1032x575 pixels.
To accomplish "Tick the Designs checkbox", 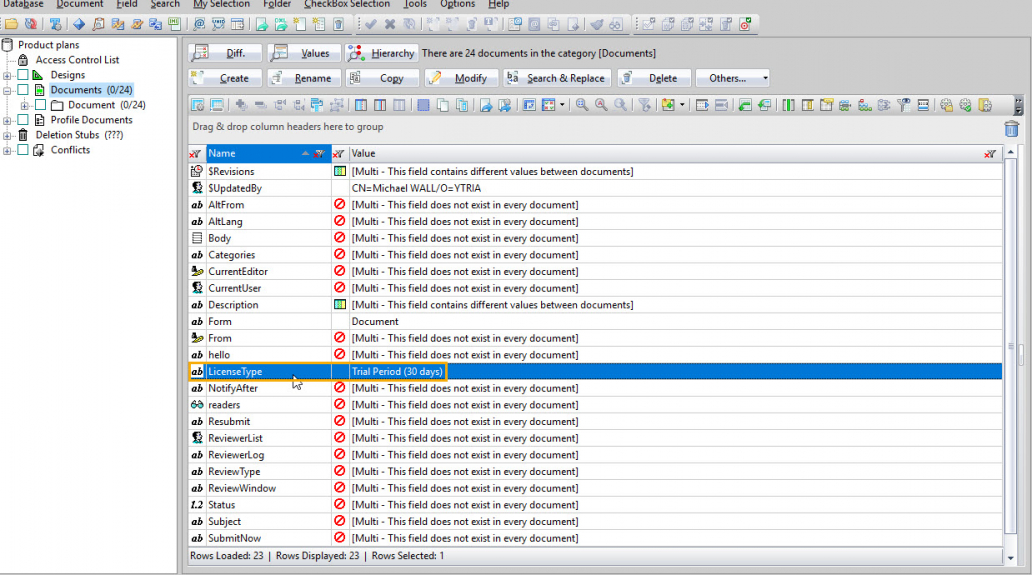I will coord(23,75).
